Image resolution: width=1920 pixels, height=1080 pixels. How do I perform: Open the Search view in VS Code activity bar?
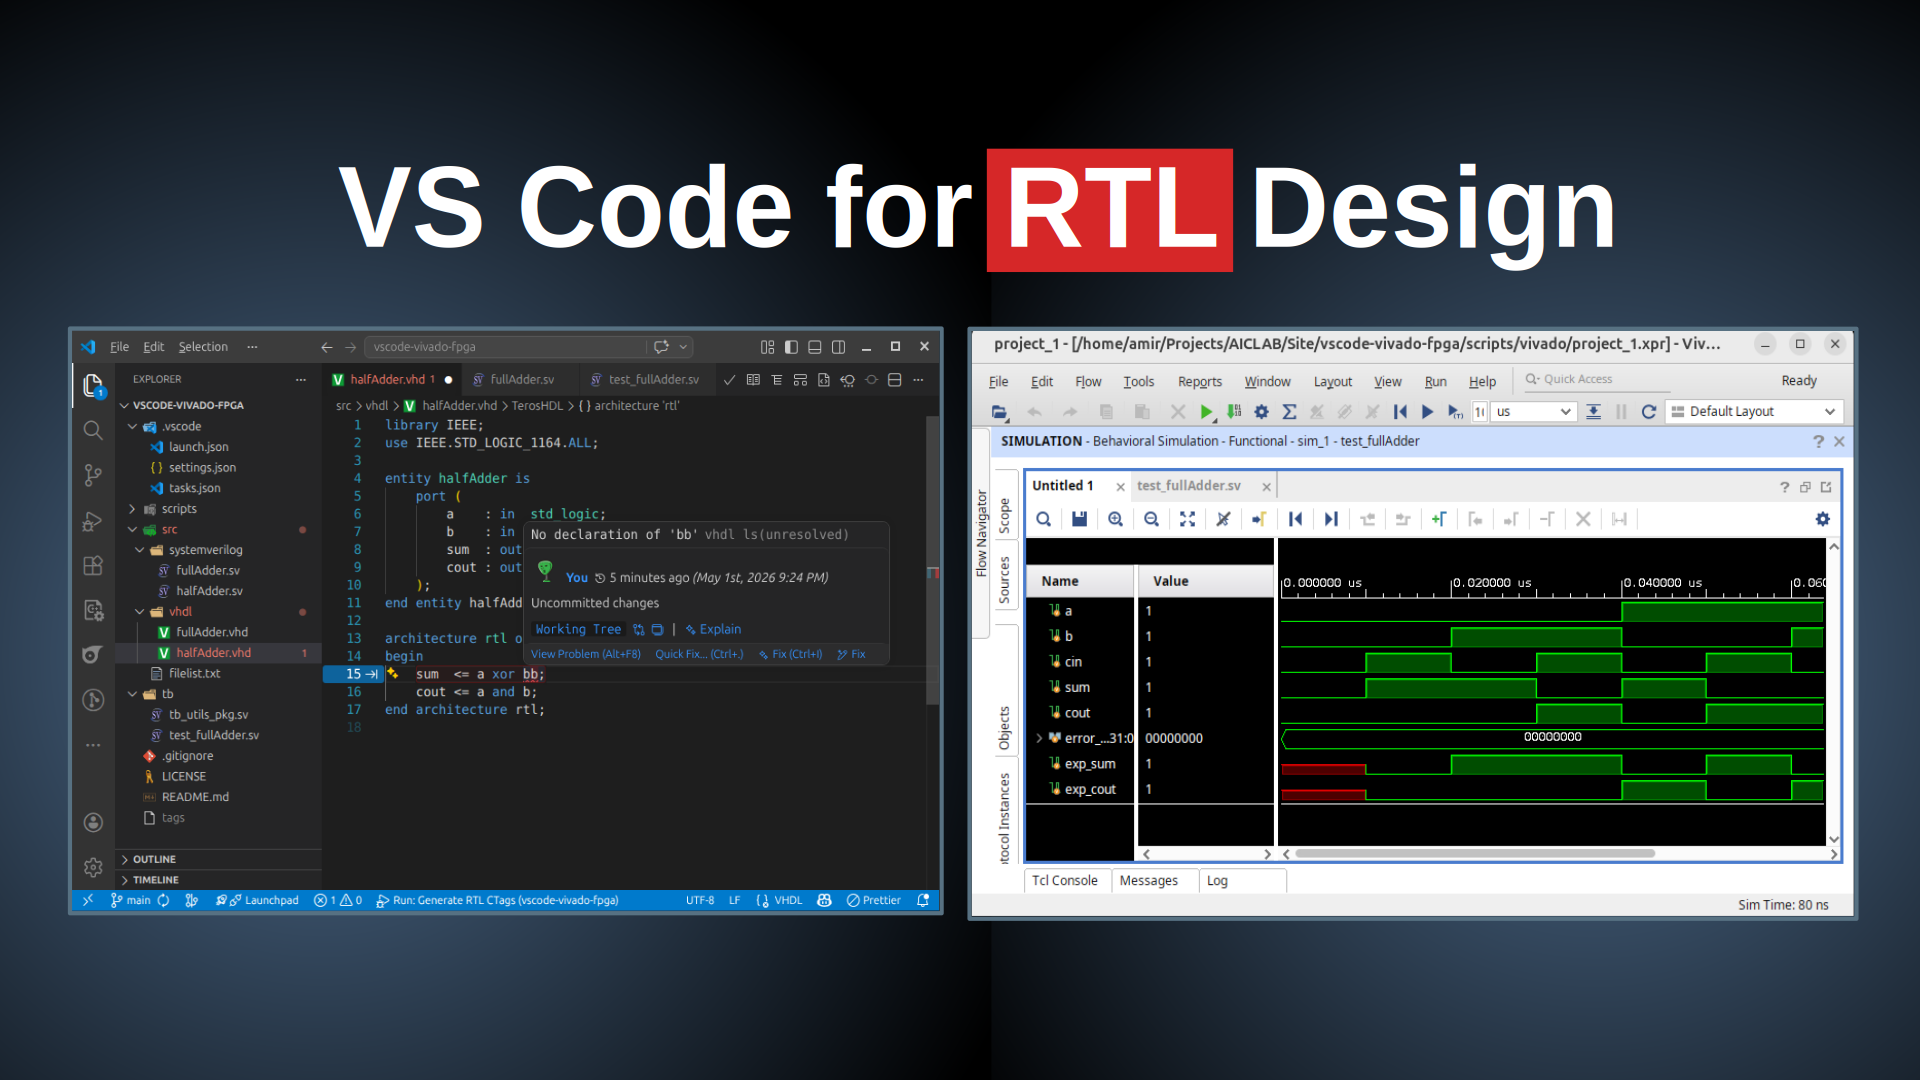coord(93,430)
